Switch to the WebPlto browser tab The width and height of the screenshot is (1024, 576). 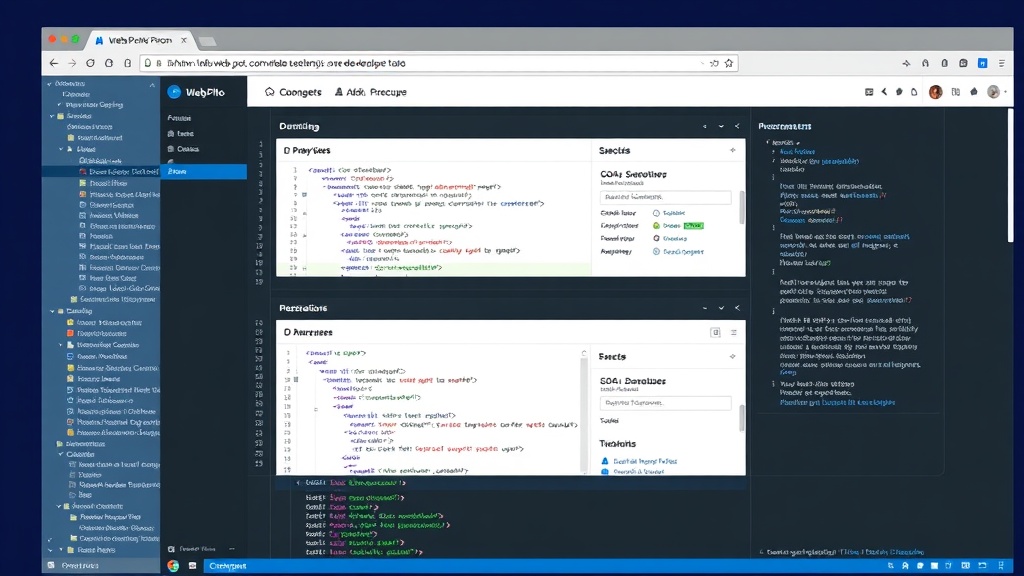click(140, 40)
